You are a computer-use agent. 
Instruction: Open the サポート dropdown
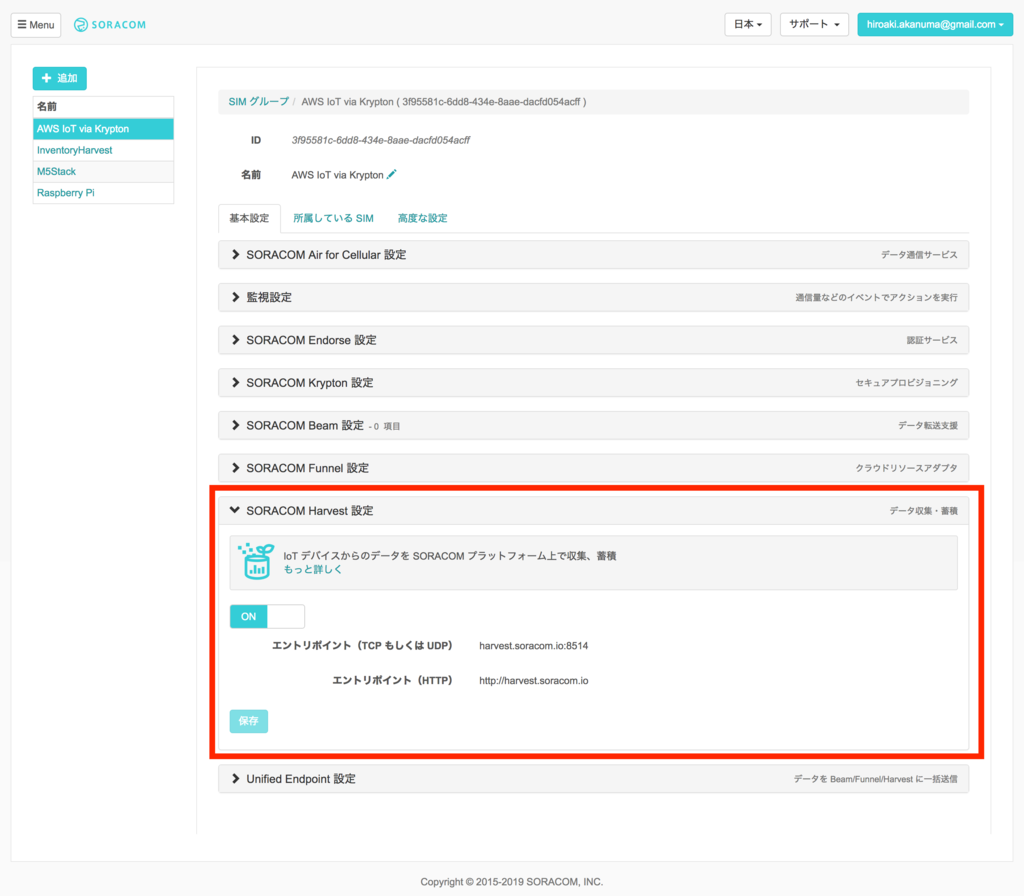click(x=814, y=24)
